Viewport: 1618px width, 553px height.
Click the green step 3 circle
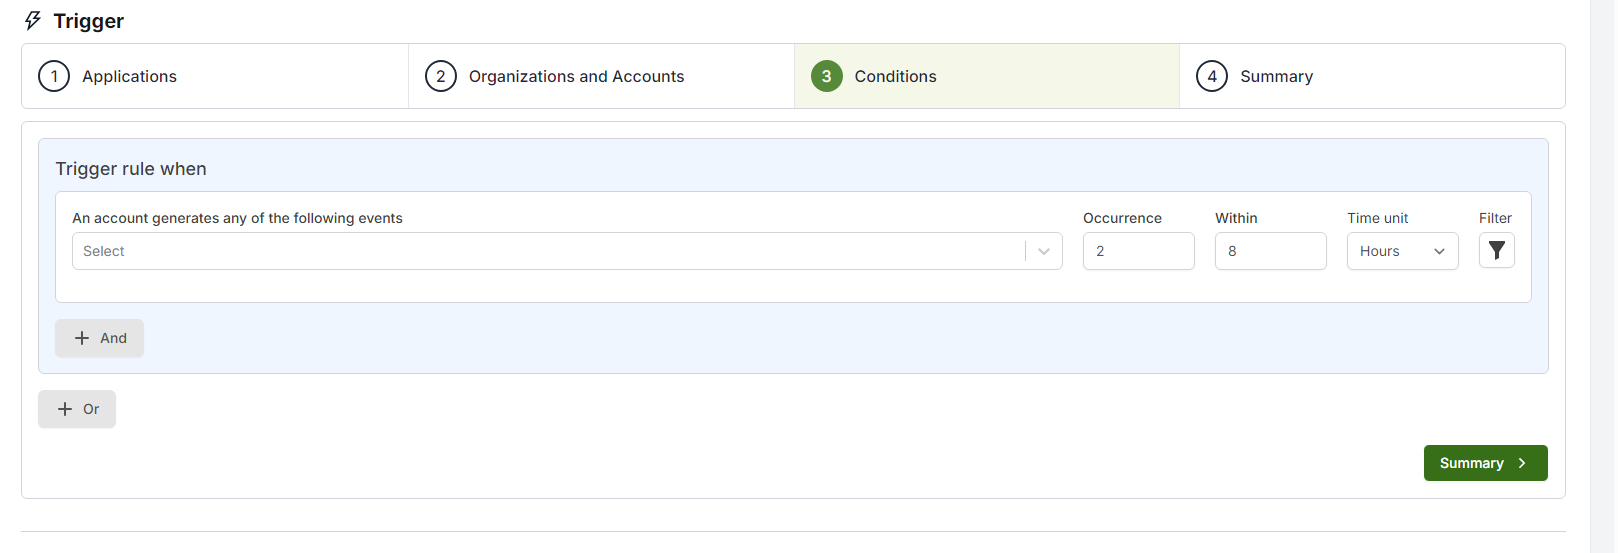(827, 76)
